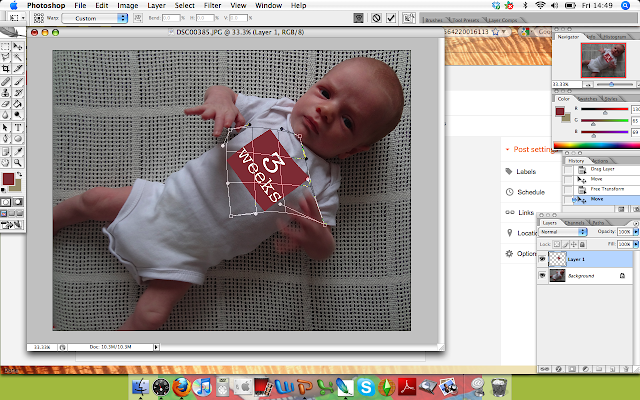640x400 pixels.
Task: Select the Crop tool
Action: 6,69
